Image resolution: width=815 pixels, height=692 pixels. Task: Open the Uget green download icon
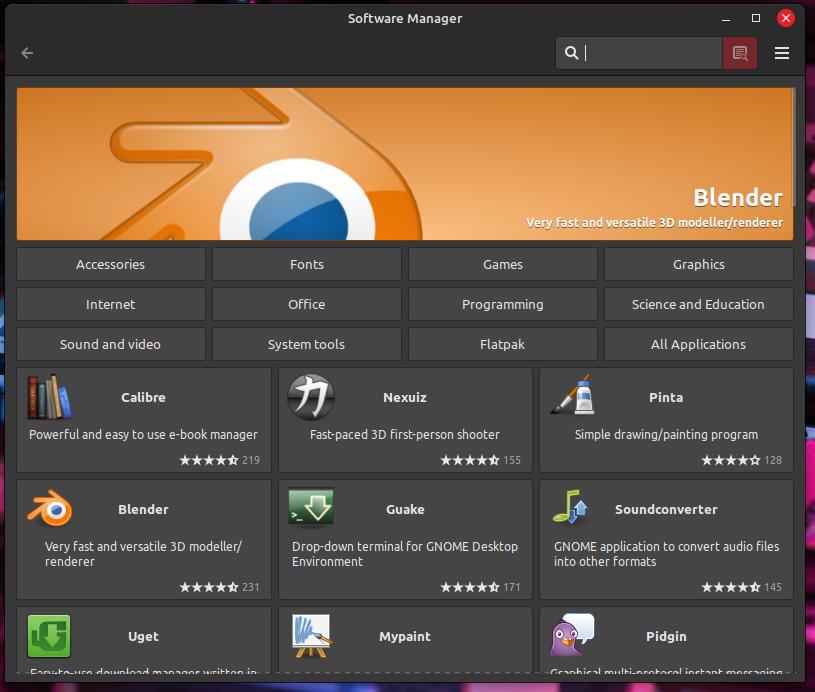(49, 636)
